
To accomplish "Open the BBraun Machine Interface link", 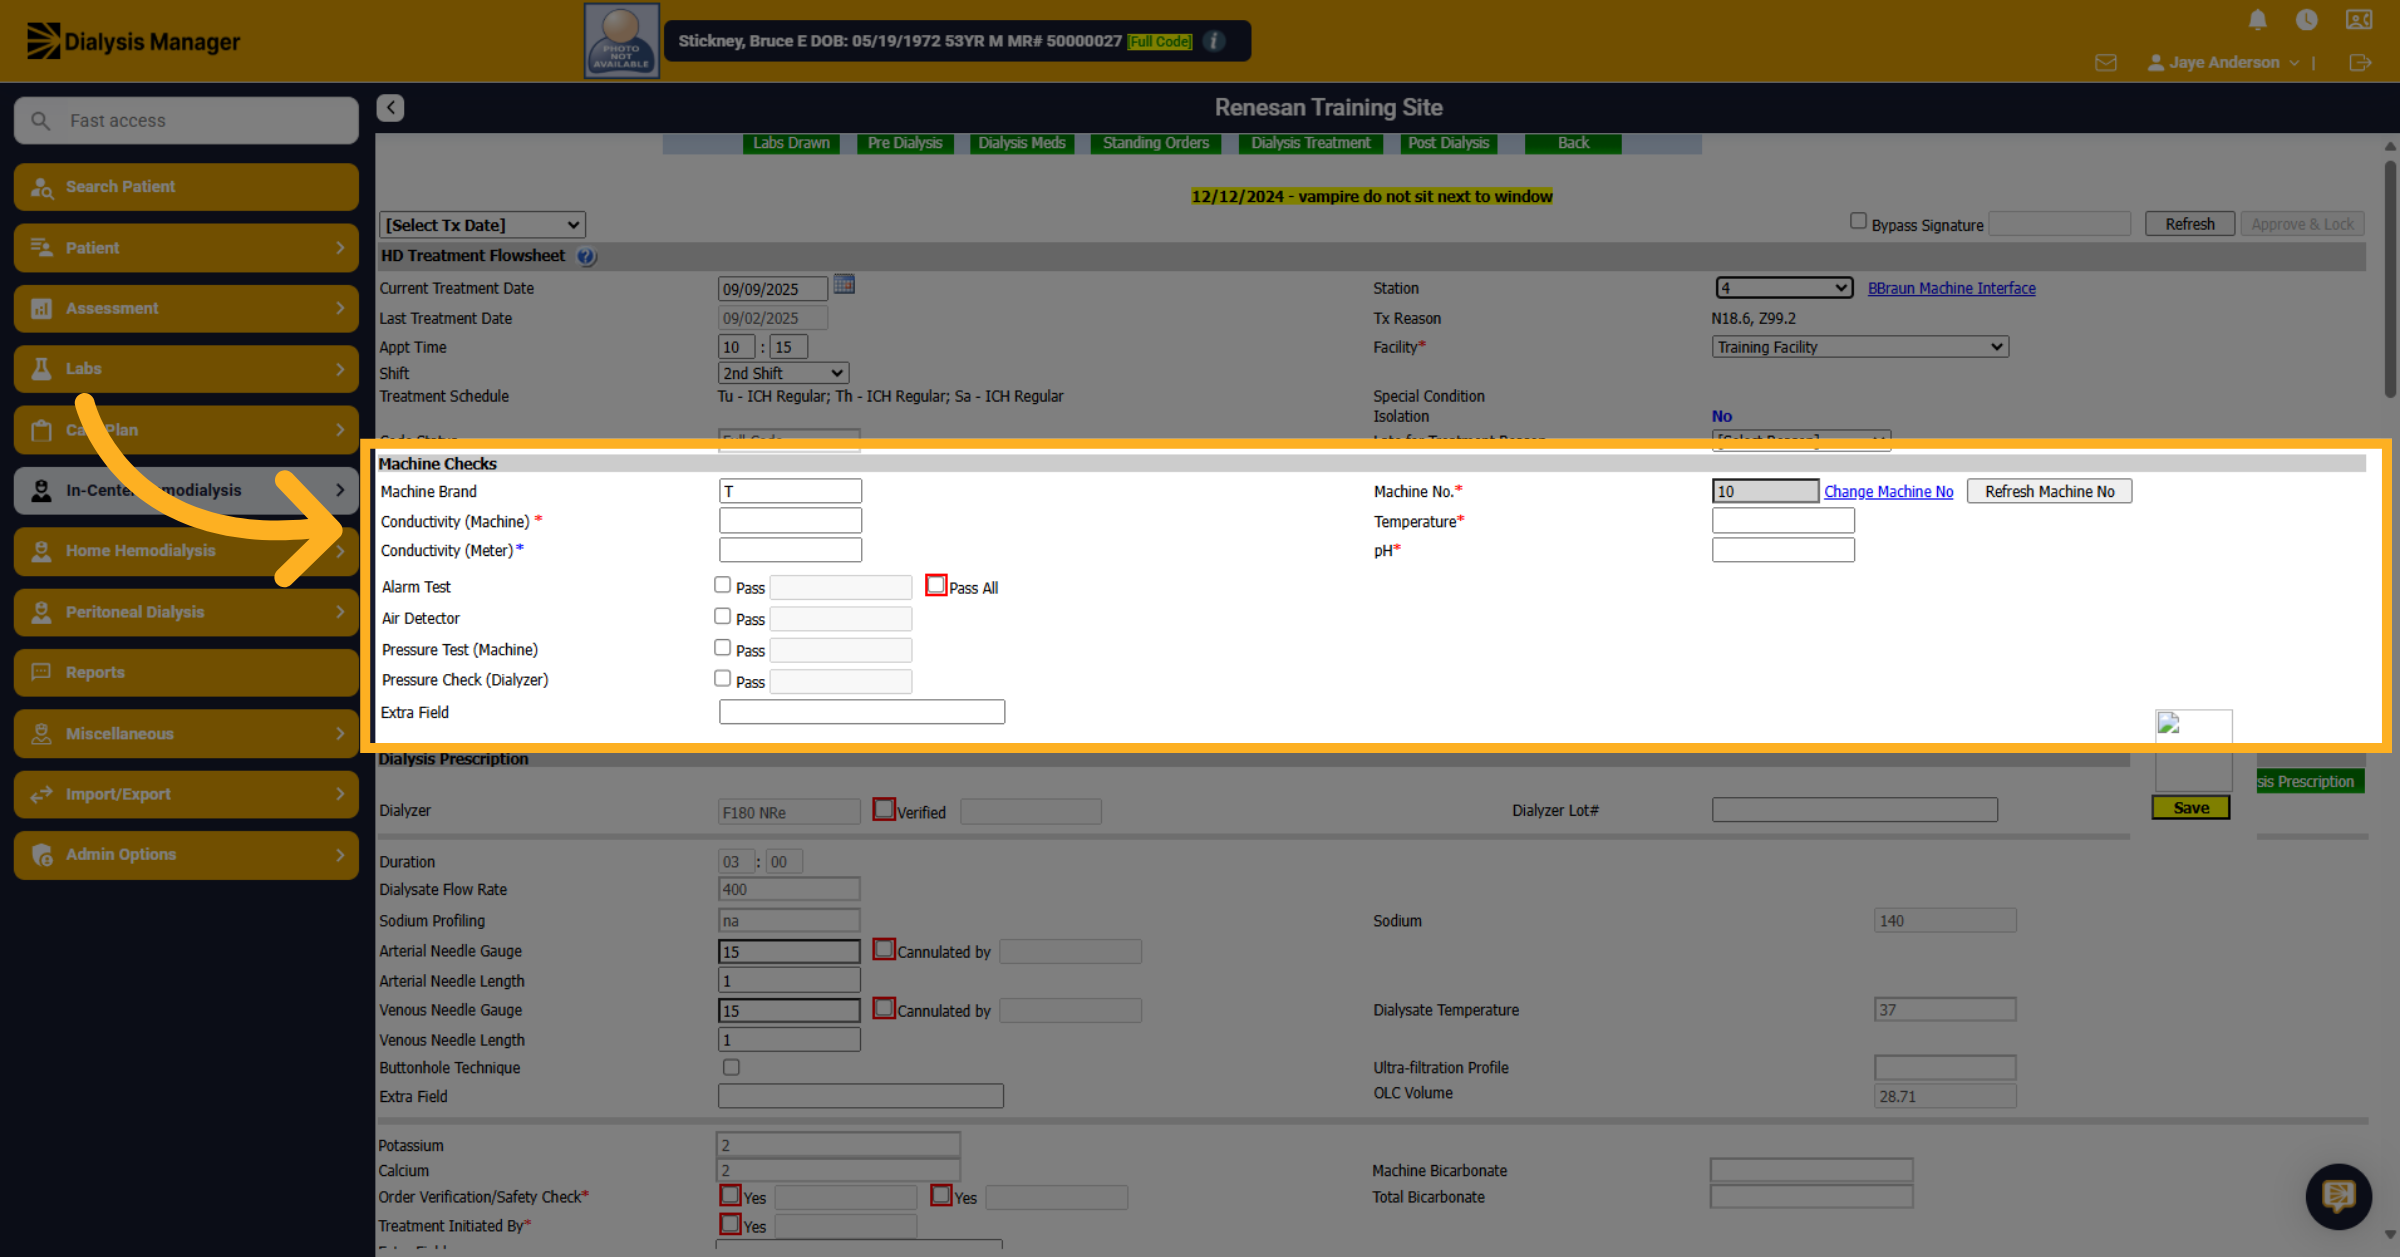I will click(x=1951, y=288).
